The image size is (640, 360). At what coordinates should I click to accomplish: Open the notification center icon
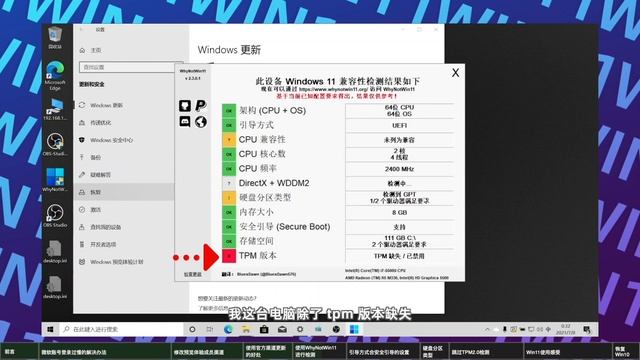[587, 329]
